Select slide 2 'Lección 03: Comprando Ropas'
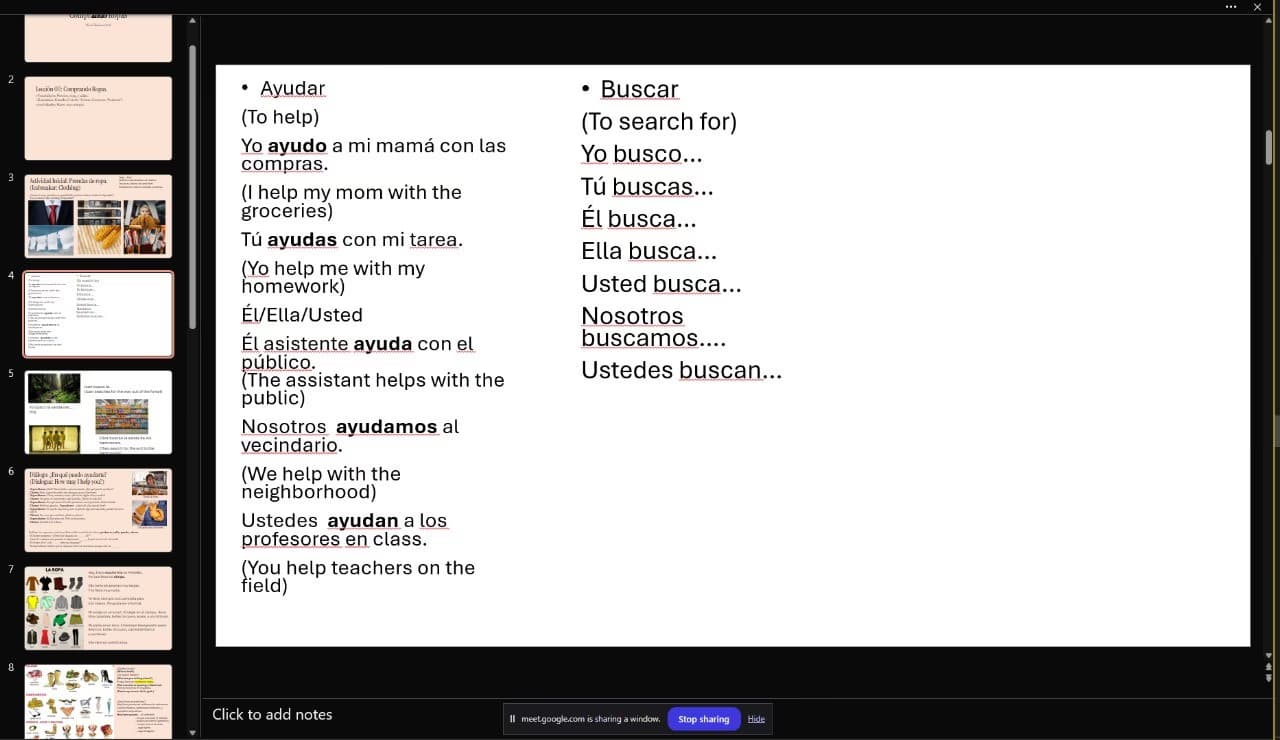Screen dimensions: 1280x740 coord(97,118)
